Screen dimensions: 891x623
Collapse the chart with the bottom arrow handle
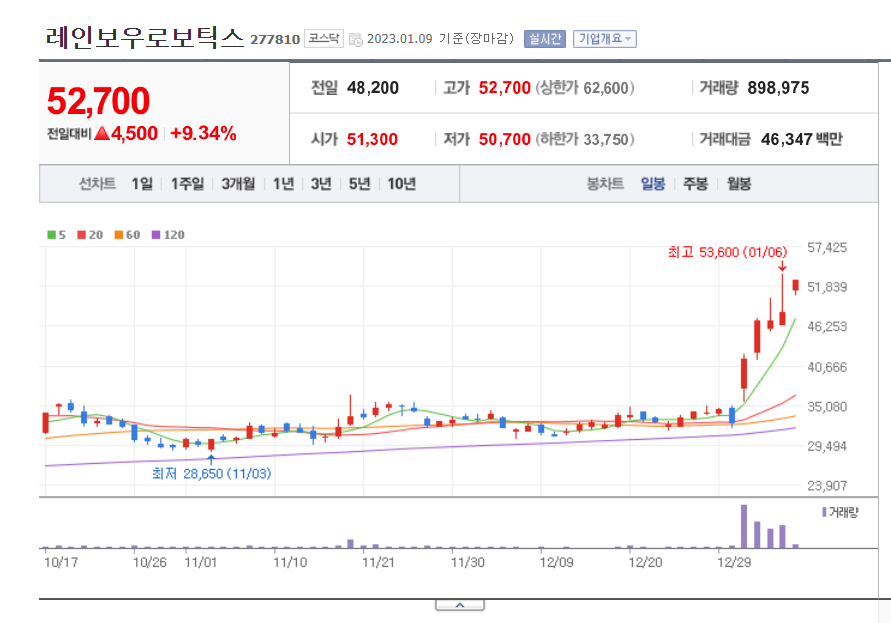[x=460, y=605]
